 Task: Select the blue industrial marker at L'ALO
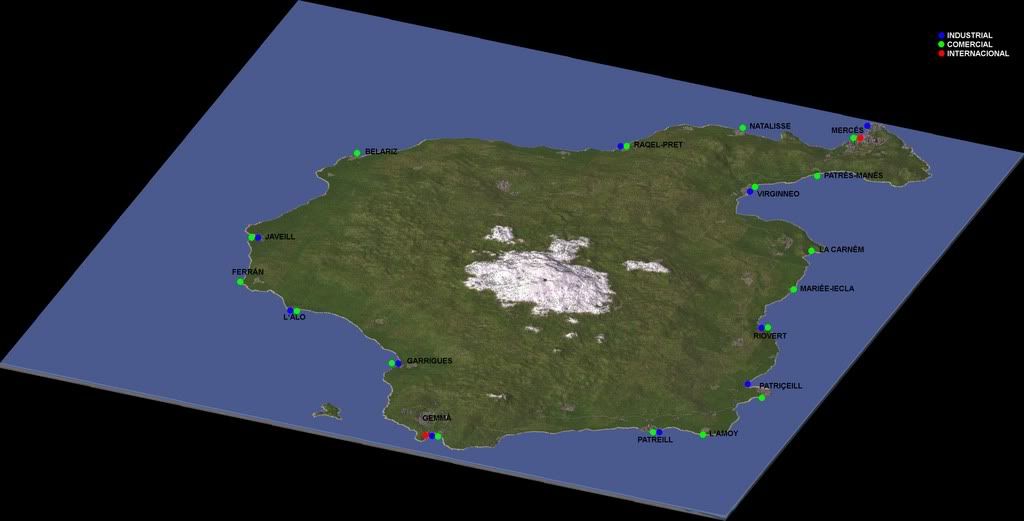(290, 311)
